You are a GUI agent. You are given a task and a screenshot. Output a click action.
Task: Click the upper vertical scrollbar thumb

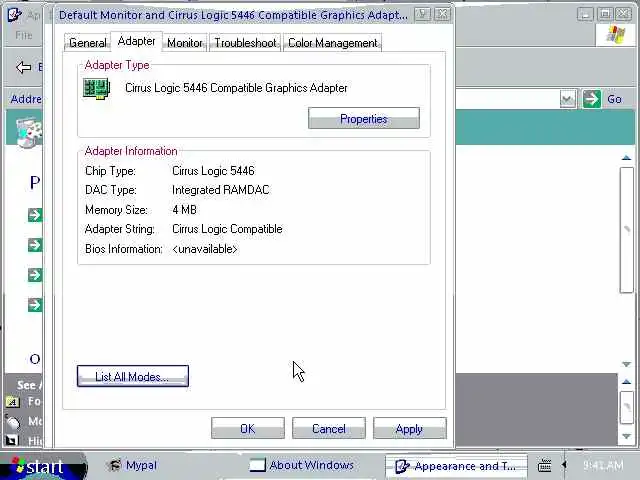point(626,230)
